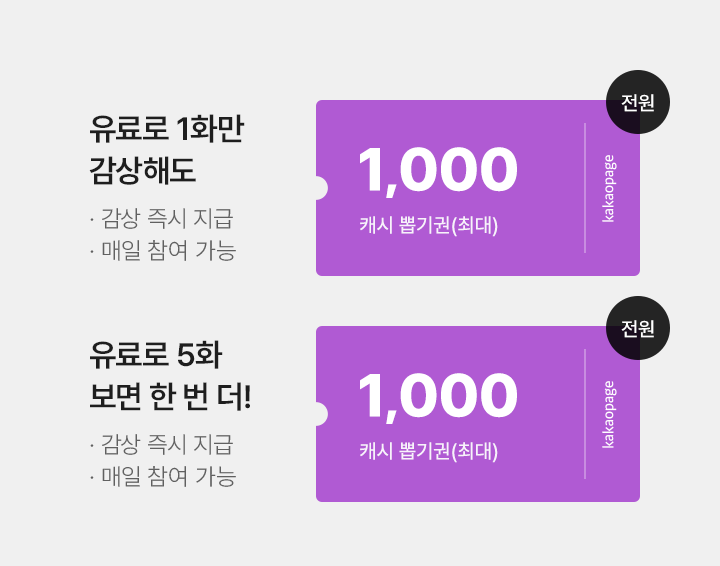Click second 감상 즉시 지급 bullet text

tap(163, 444)
